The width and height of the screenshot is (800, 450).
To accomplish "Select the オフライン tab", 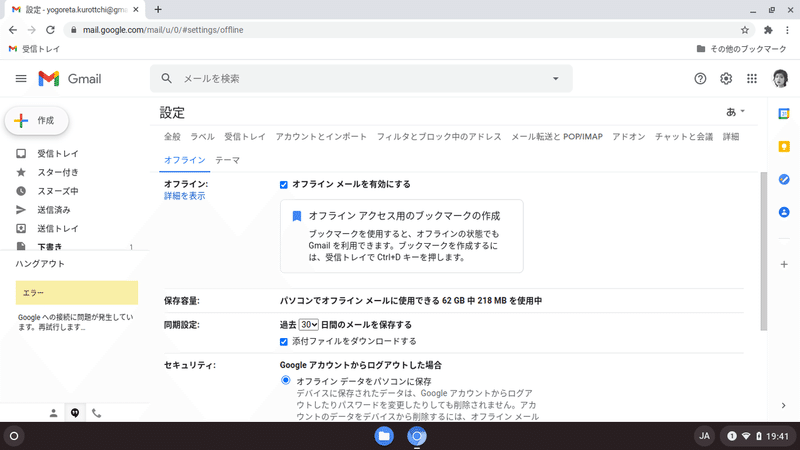I will pyautogui.click(x=184, y=160).
